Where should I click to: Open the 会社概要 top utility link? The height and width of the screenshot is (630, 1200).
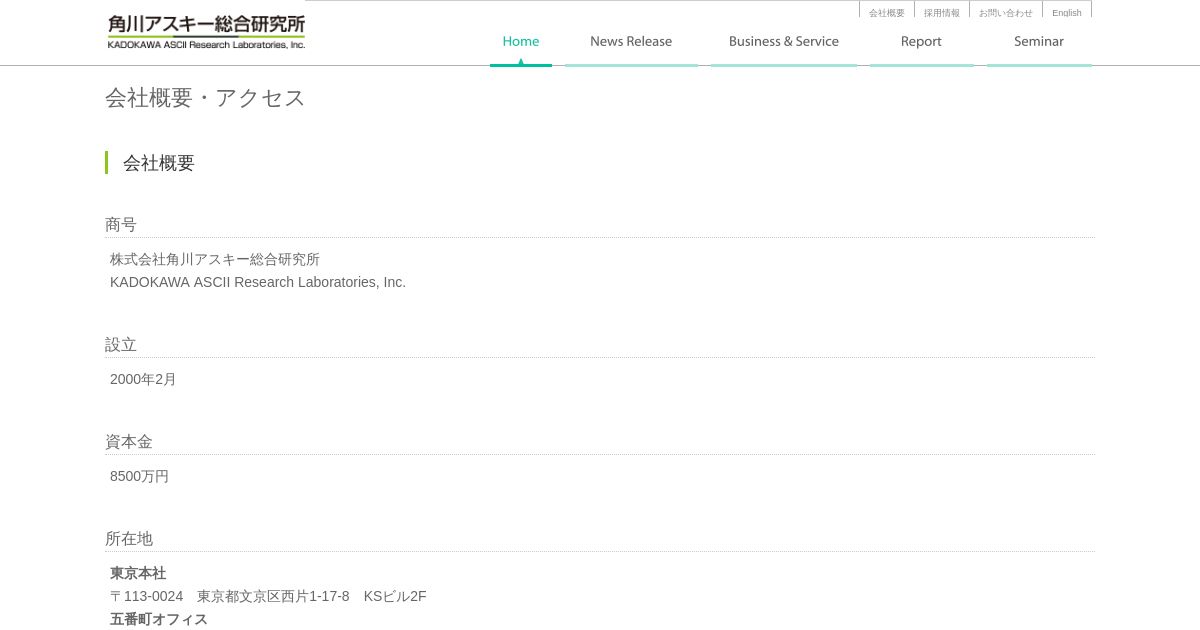tap(887, 12)
